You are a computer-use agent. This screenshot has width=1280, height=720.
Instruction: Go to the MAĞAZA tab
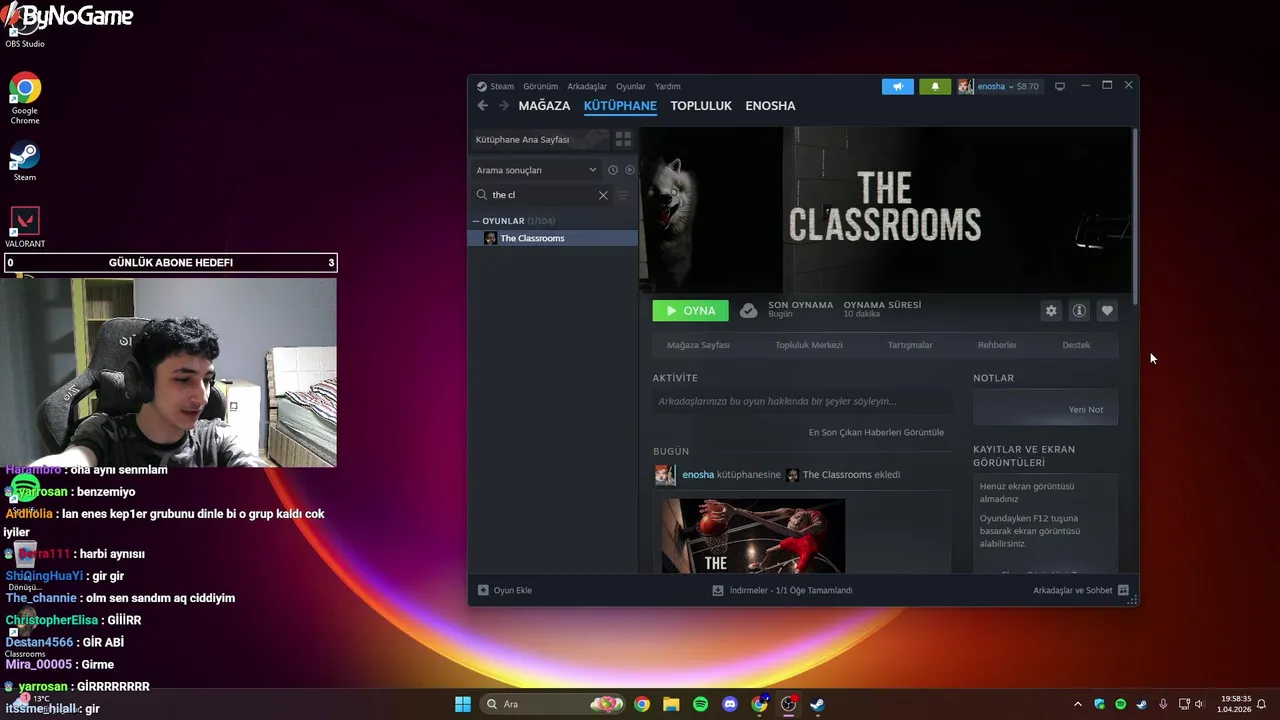[544, 106]
